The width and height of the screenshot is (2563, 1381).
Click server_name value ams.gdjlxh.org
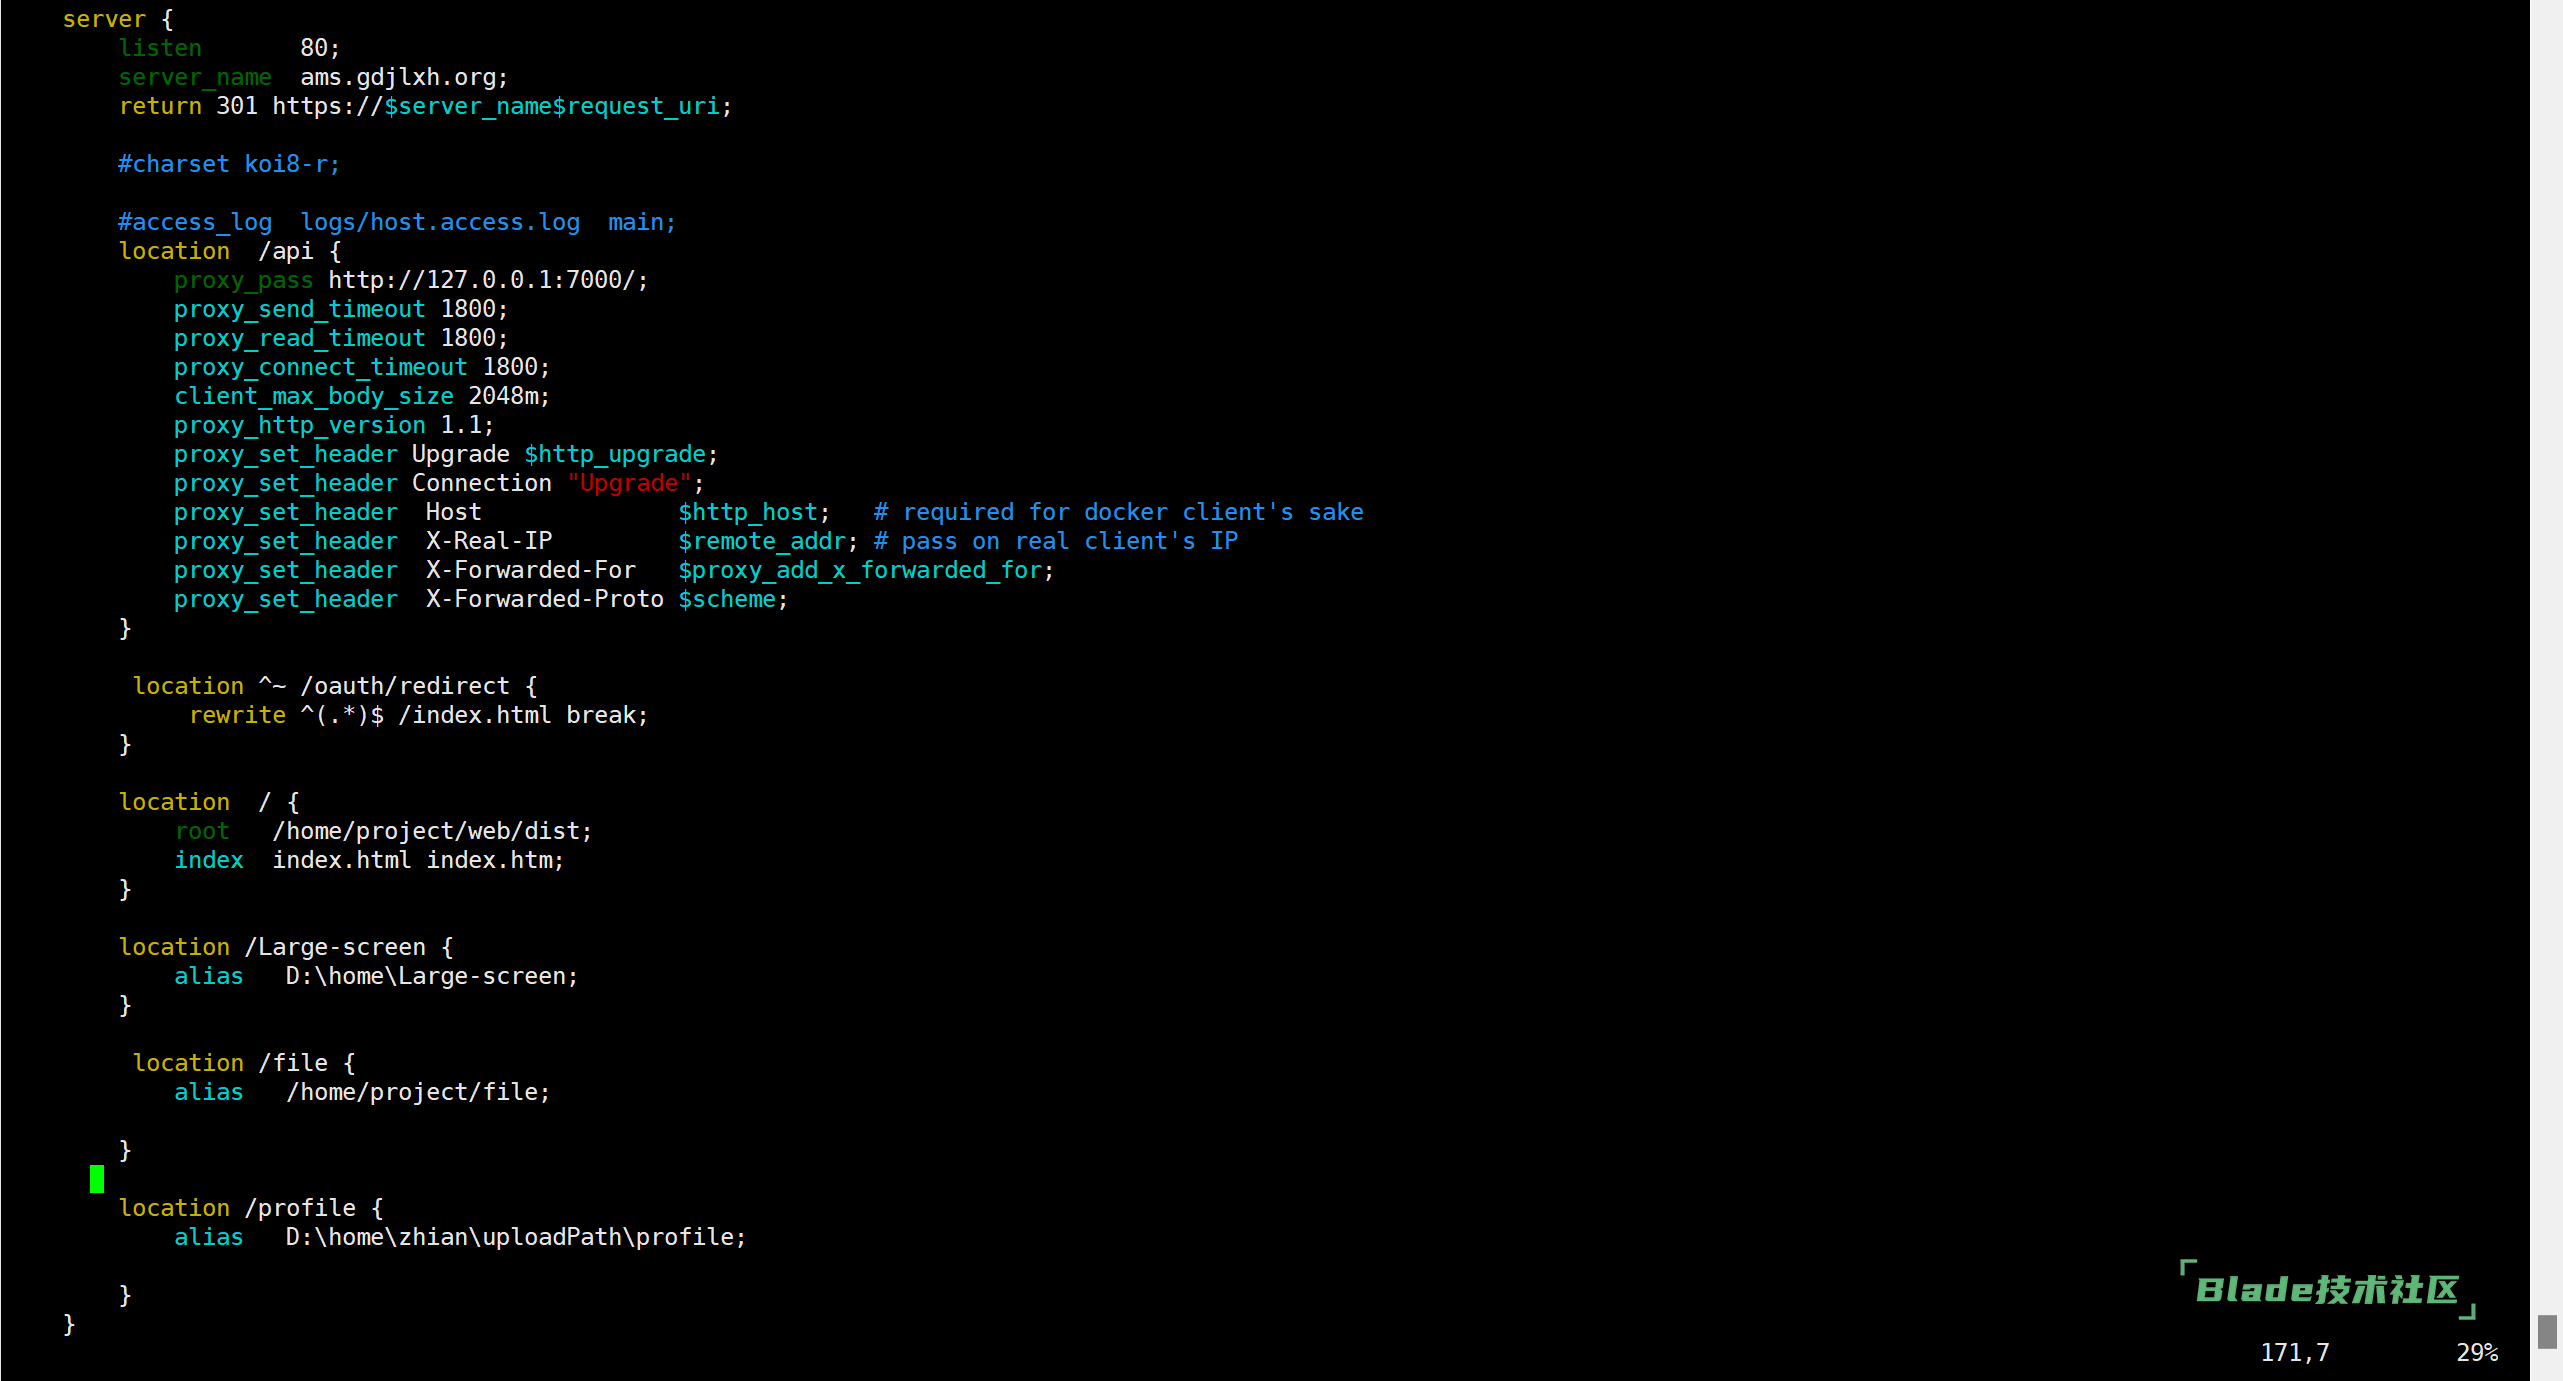pyautogui.click(x=402, y=77)
